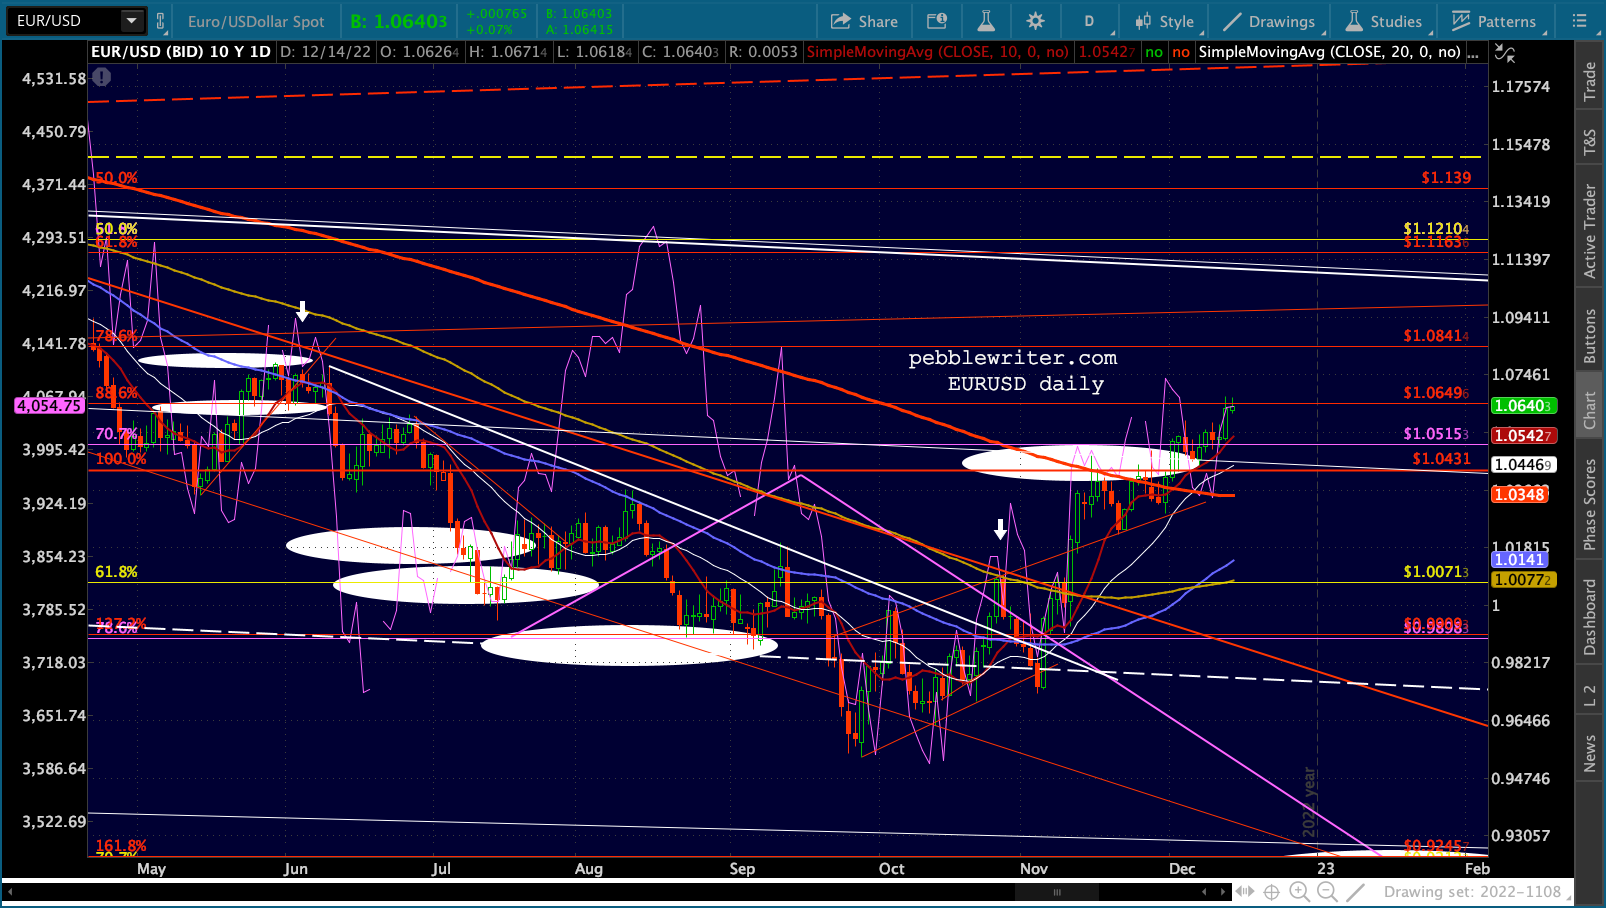
Task: Open the EUR/USD symbol dropdown arrow
Action: (131, 21)
